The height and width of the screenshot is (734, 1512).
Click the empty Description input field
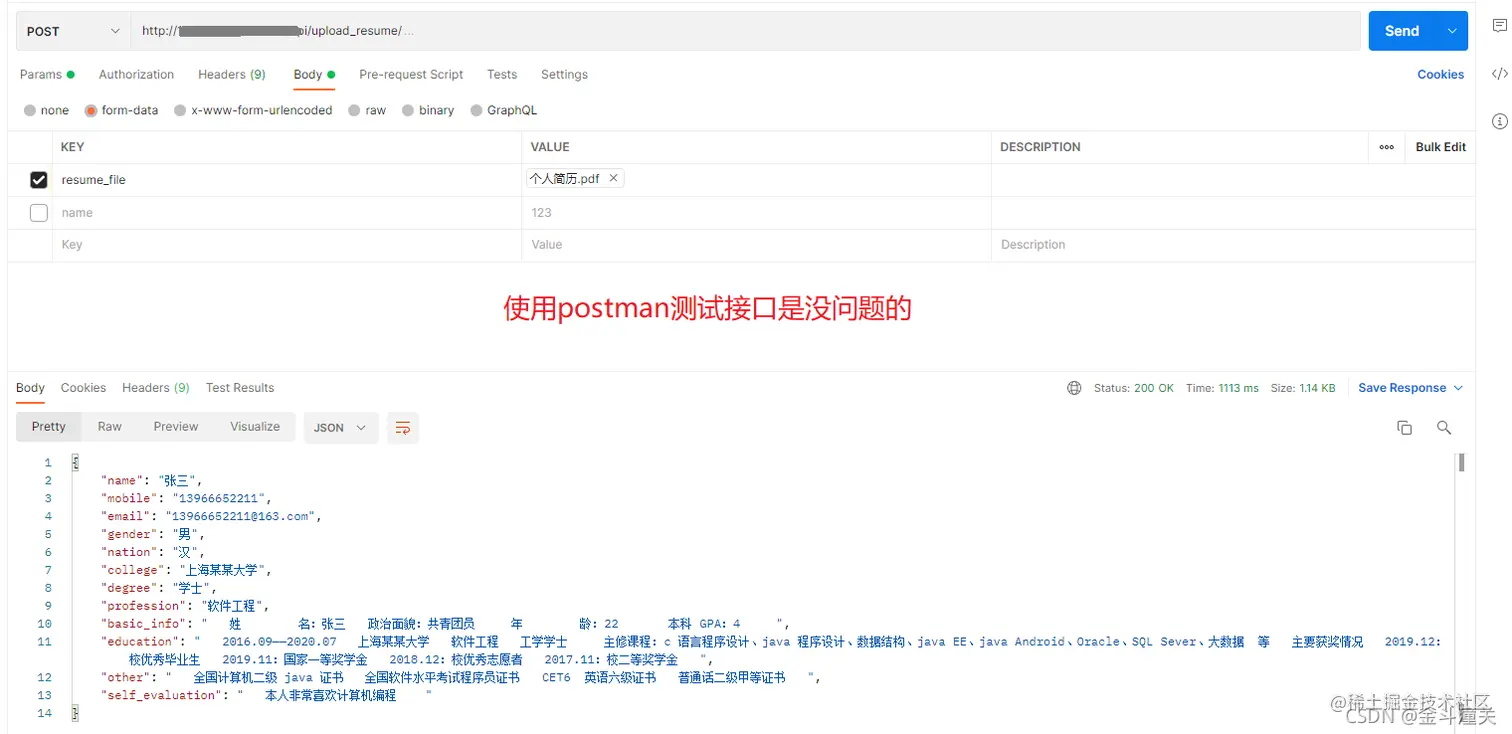coord(1233,245)
